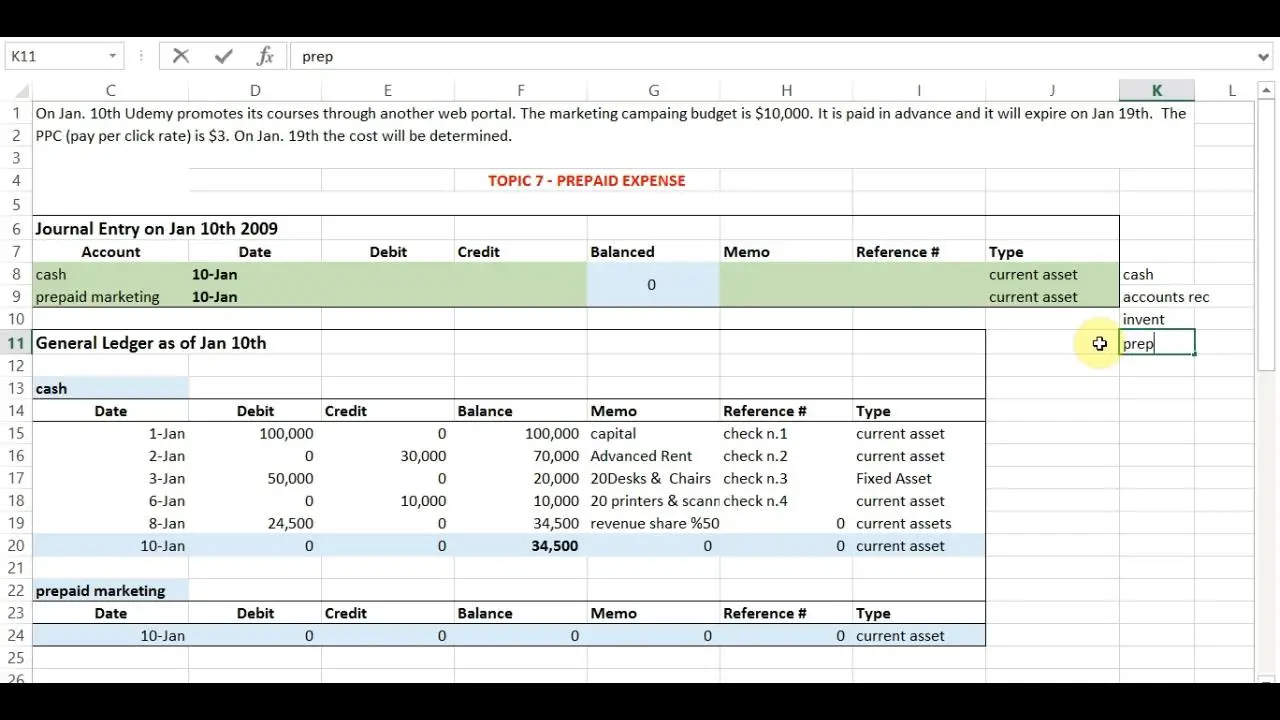Select the 10,000 credit on 6-Jan

pyautogui.click(x=388, y=501)
